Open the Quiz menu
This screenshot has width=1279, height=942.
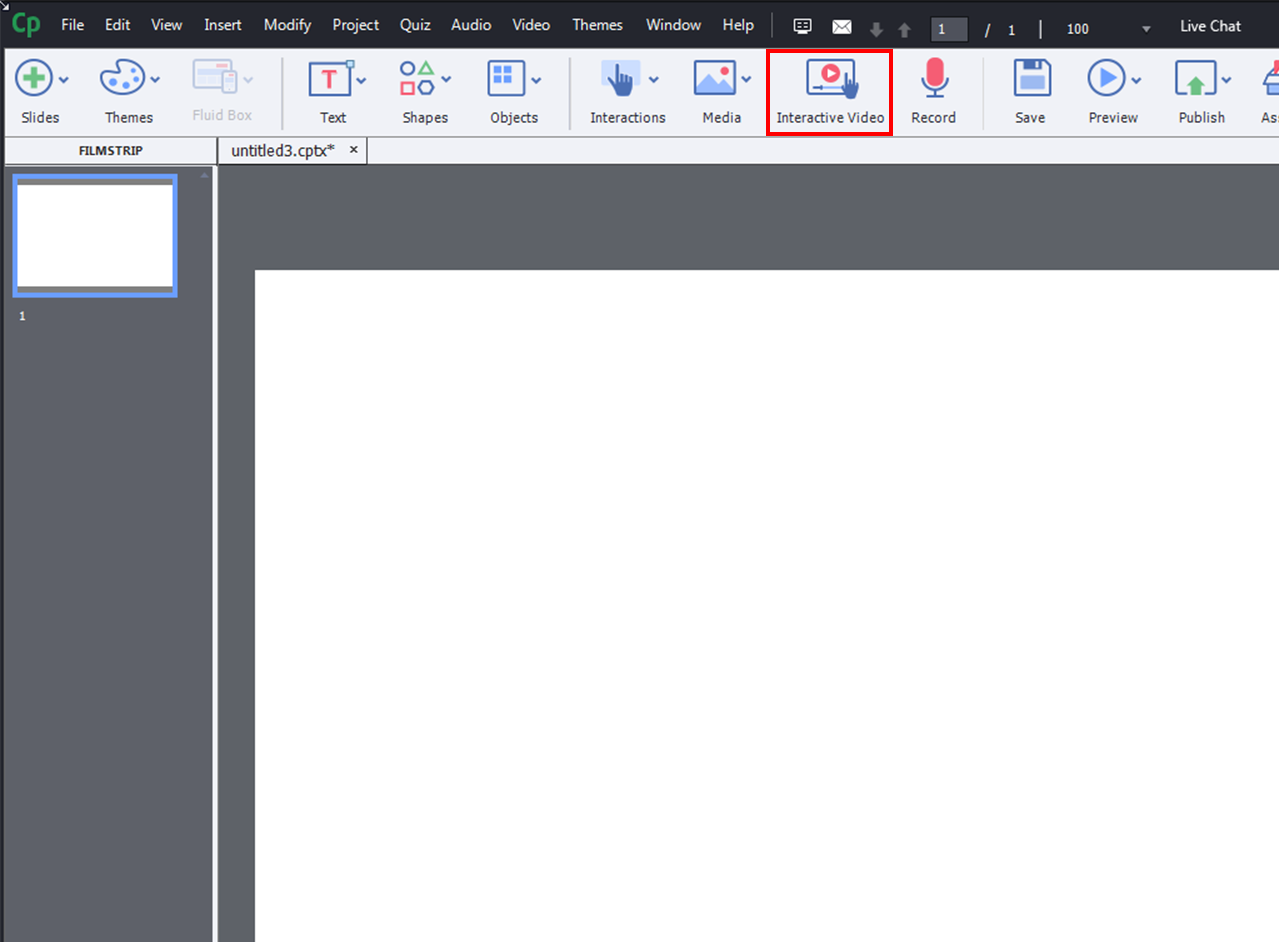[415, 25]
